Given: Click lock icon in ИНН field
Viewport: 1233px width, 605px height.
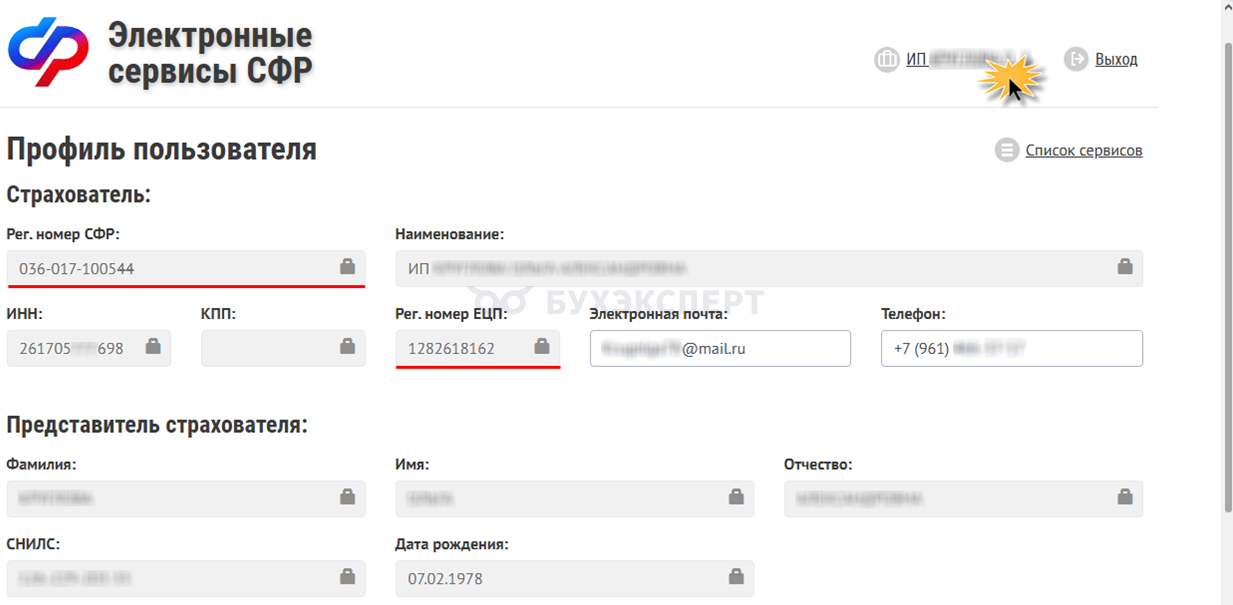Looking at the screenshot, I should pos(153,346).
